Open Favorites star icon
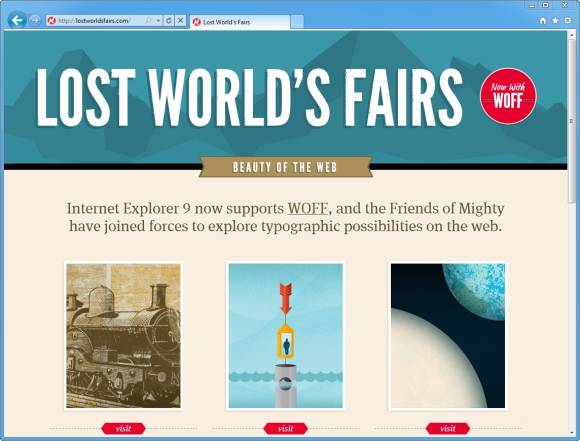This screenshot has height=441, width=580. point(555,21)
